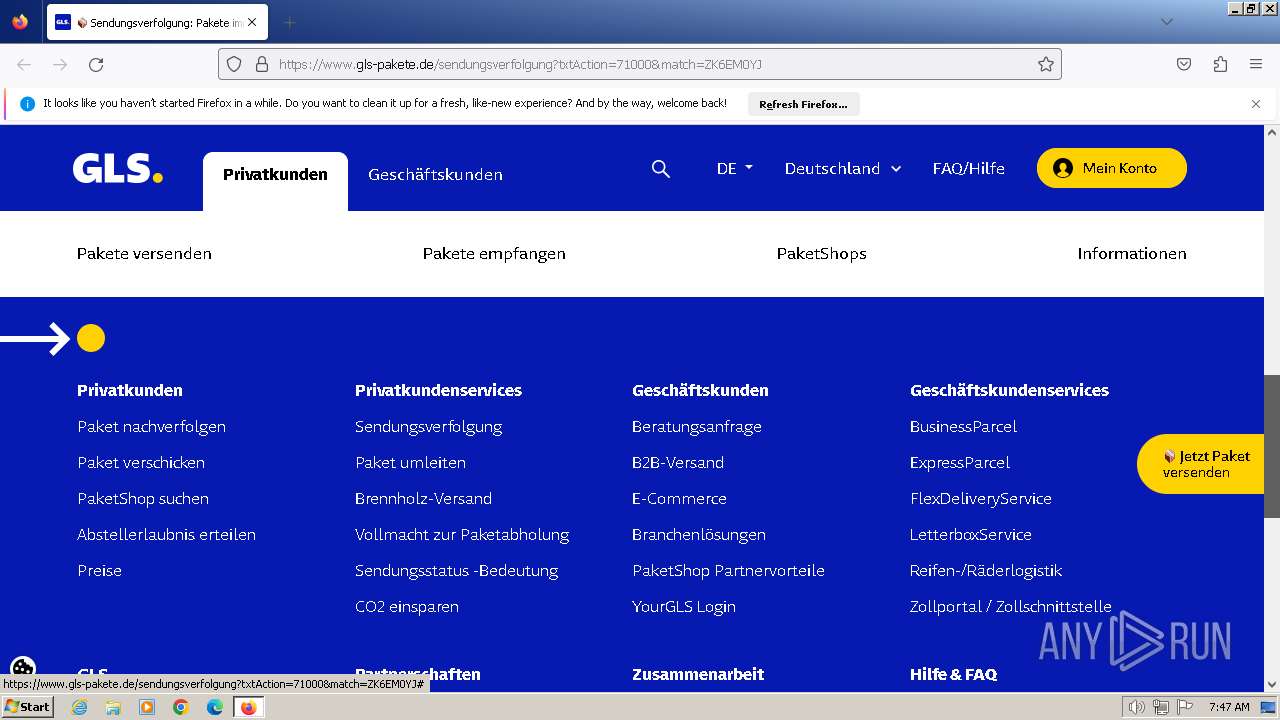
Task: Open Branchenlösungen link
Action: pos(699,535)
